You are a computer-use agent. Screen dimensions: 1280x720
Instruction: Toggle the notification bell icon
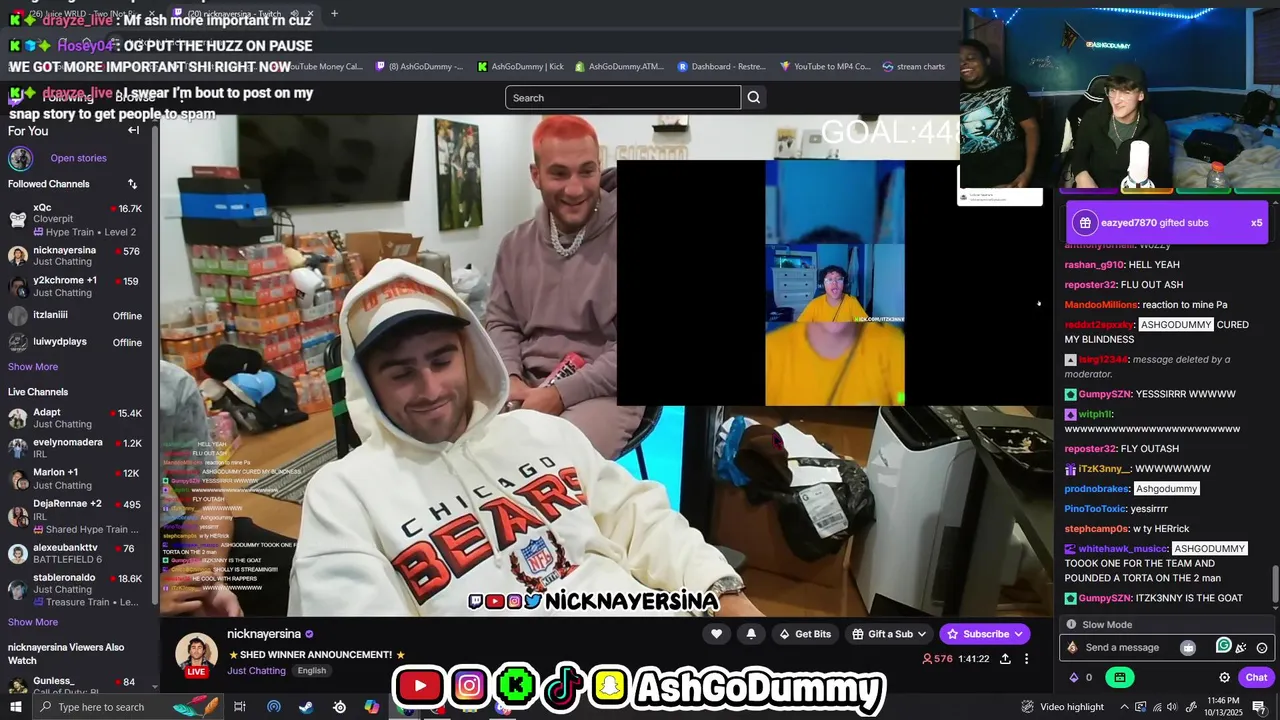[751, 634]
